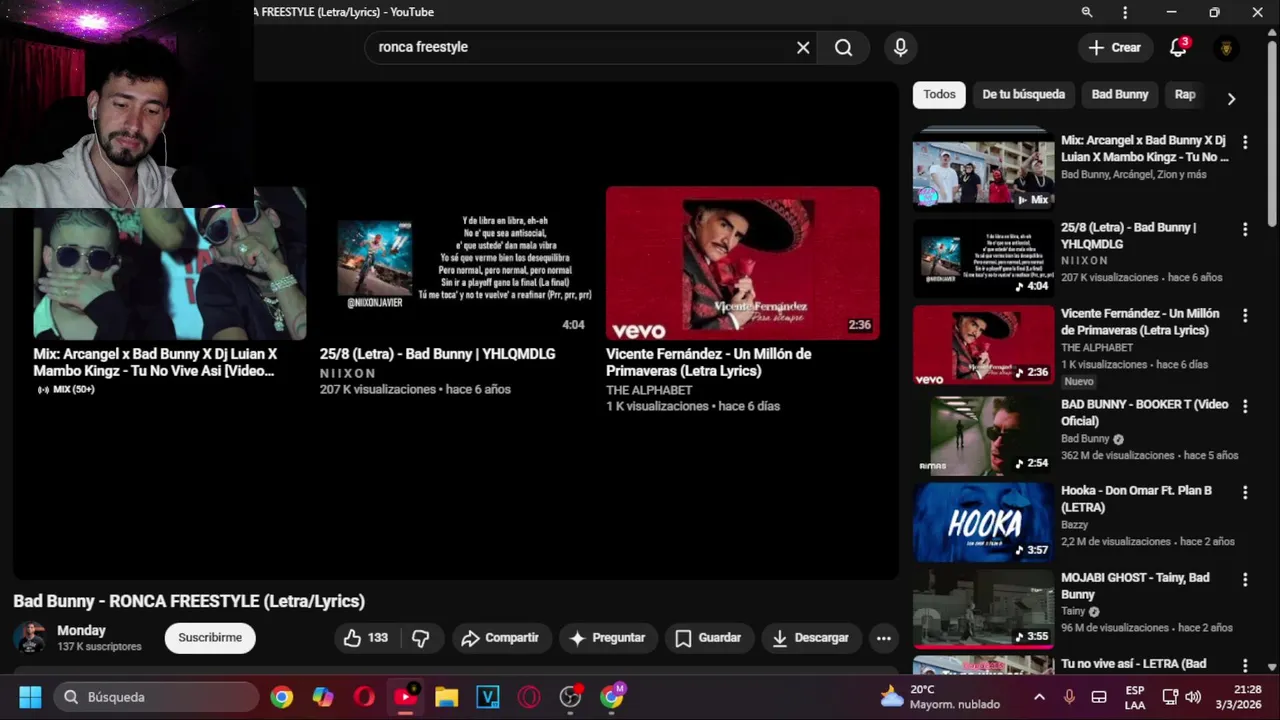Open the Monday channel name link

coord(81,631)
